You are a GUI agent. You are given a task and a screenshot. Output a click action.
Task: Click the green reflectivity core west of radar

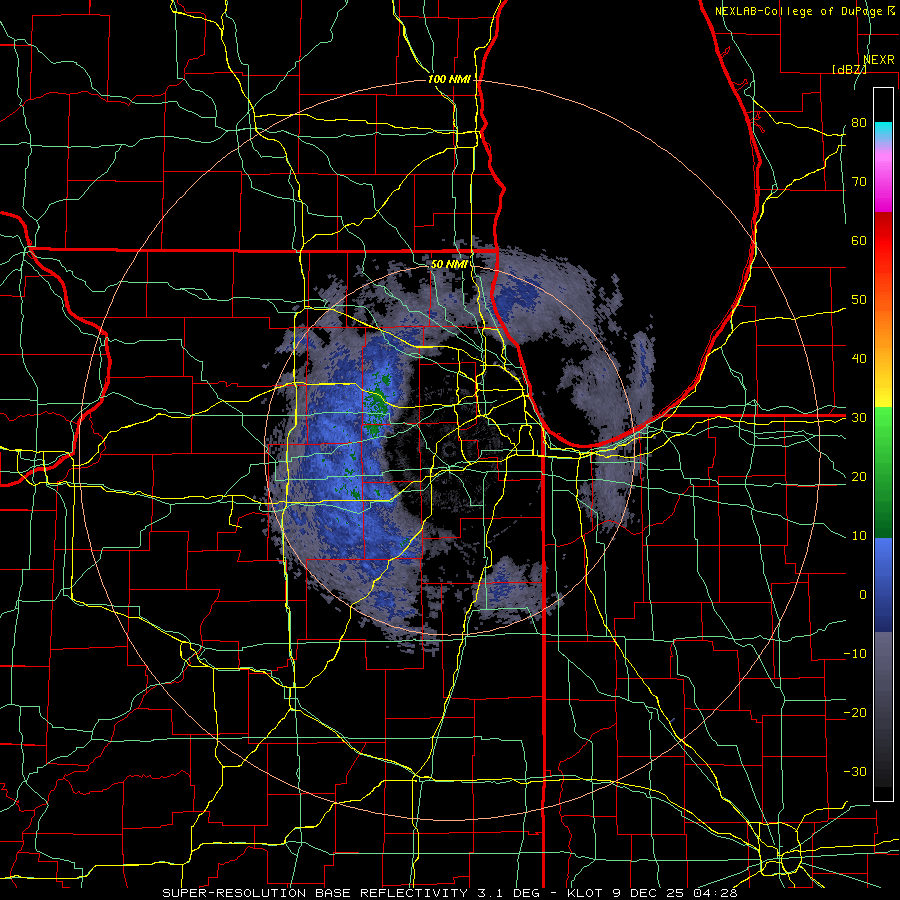click(x=377, y=402)
